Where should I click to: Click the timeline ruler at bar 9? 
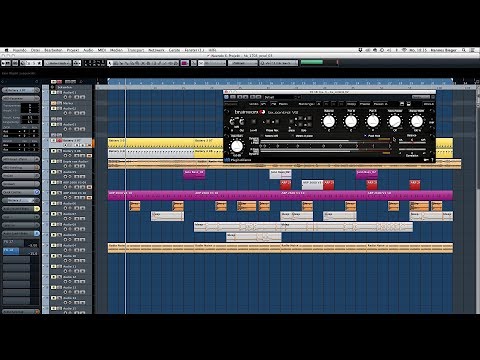pyautogui.click(x=195, y=83)
